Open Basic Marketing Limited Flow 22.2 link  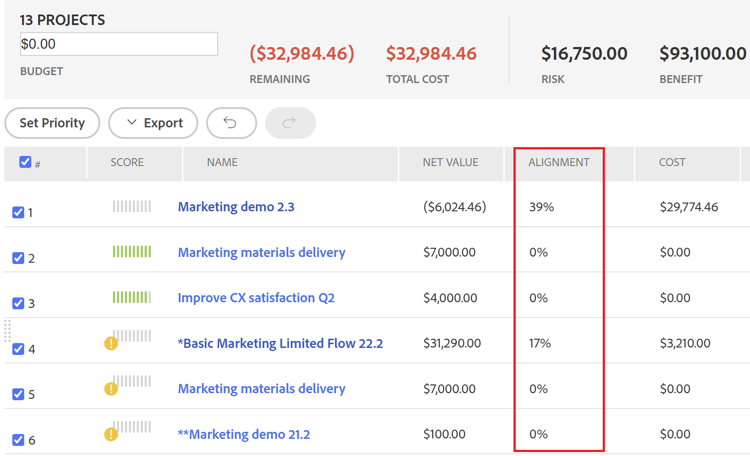coord(280,343)
